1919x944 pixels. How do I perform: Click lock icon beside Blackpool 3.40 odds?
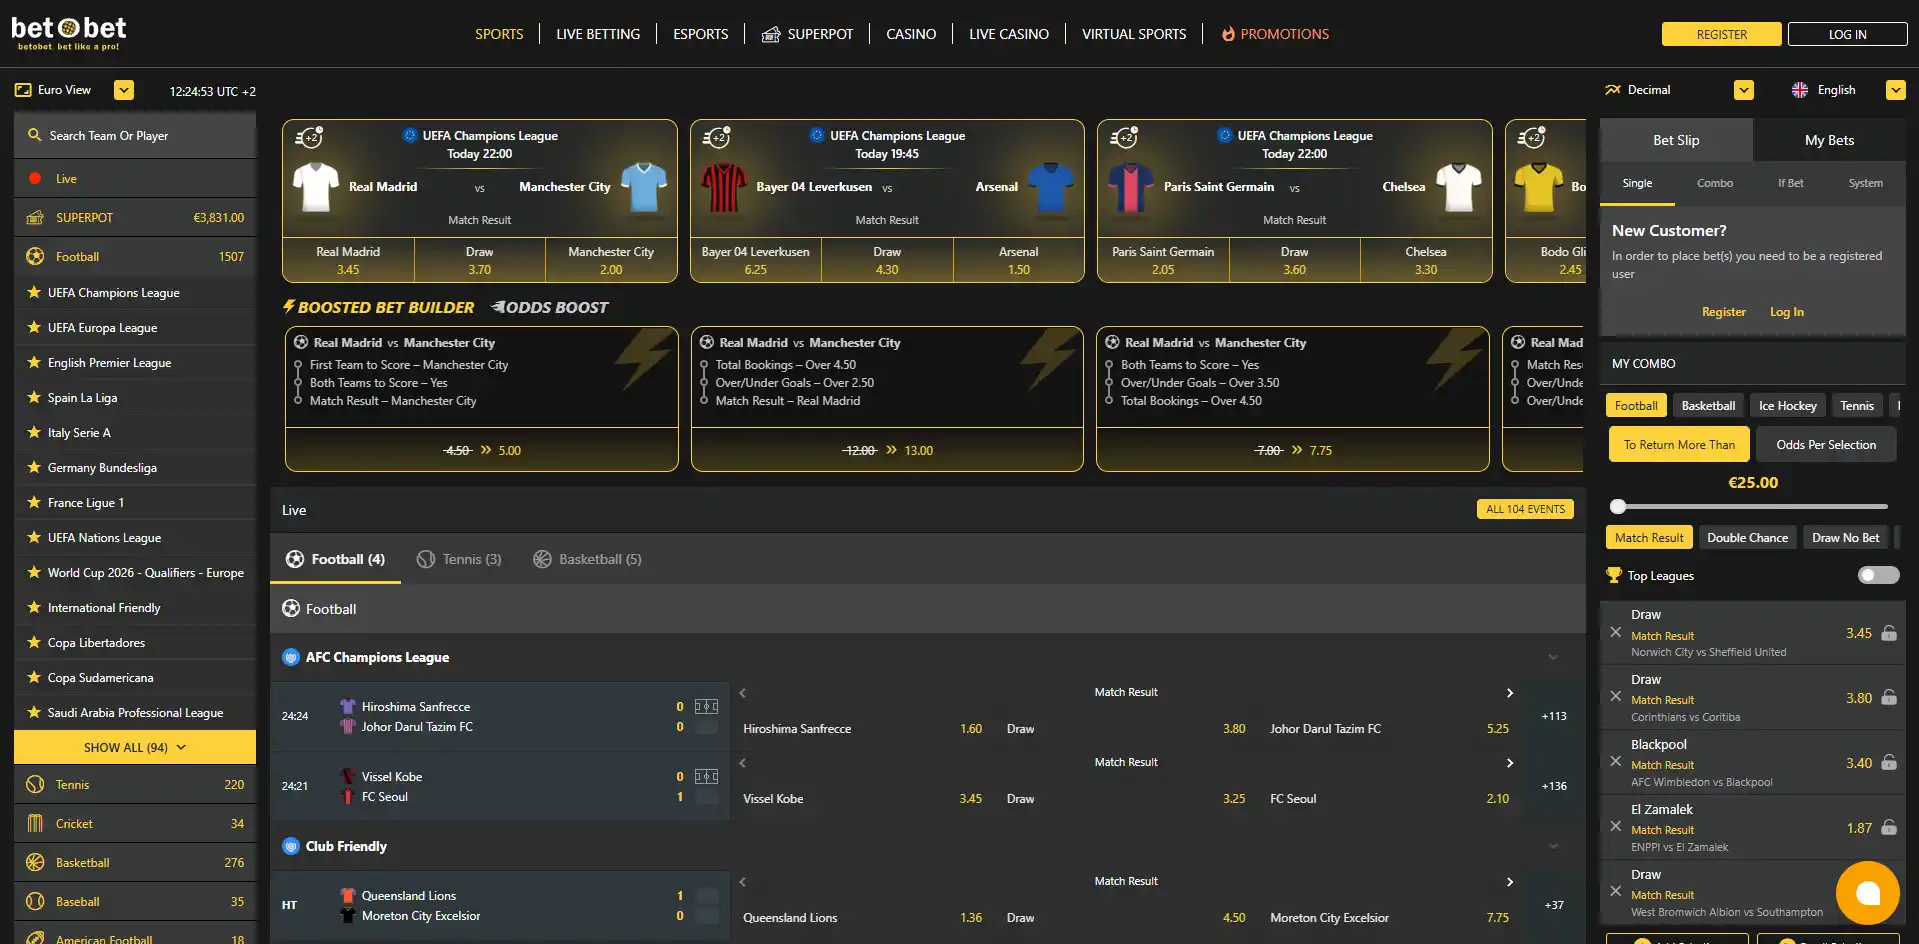point(1888,762)
